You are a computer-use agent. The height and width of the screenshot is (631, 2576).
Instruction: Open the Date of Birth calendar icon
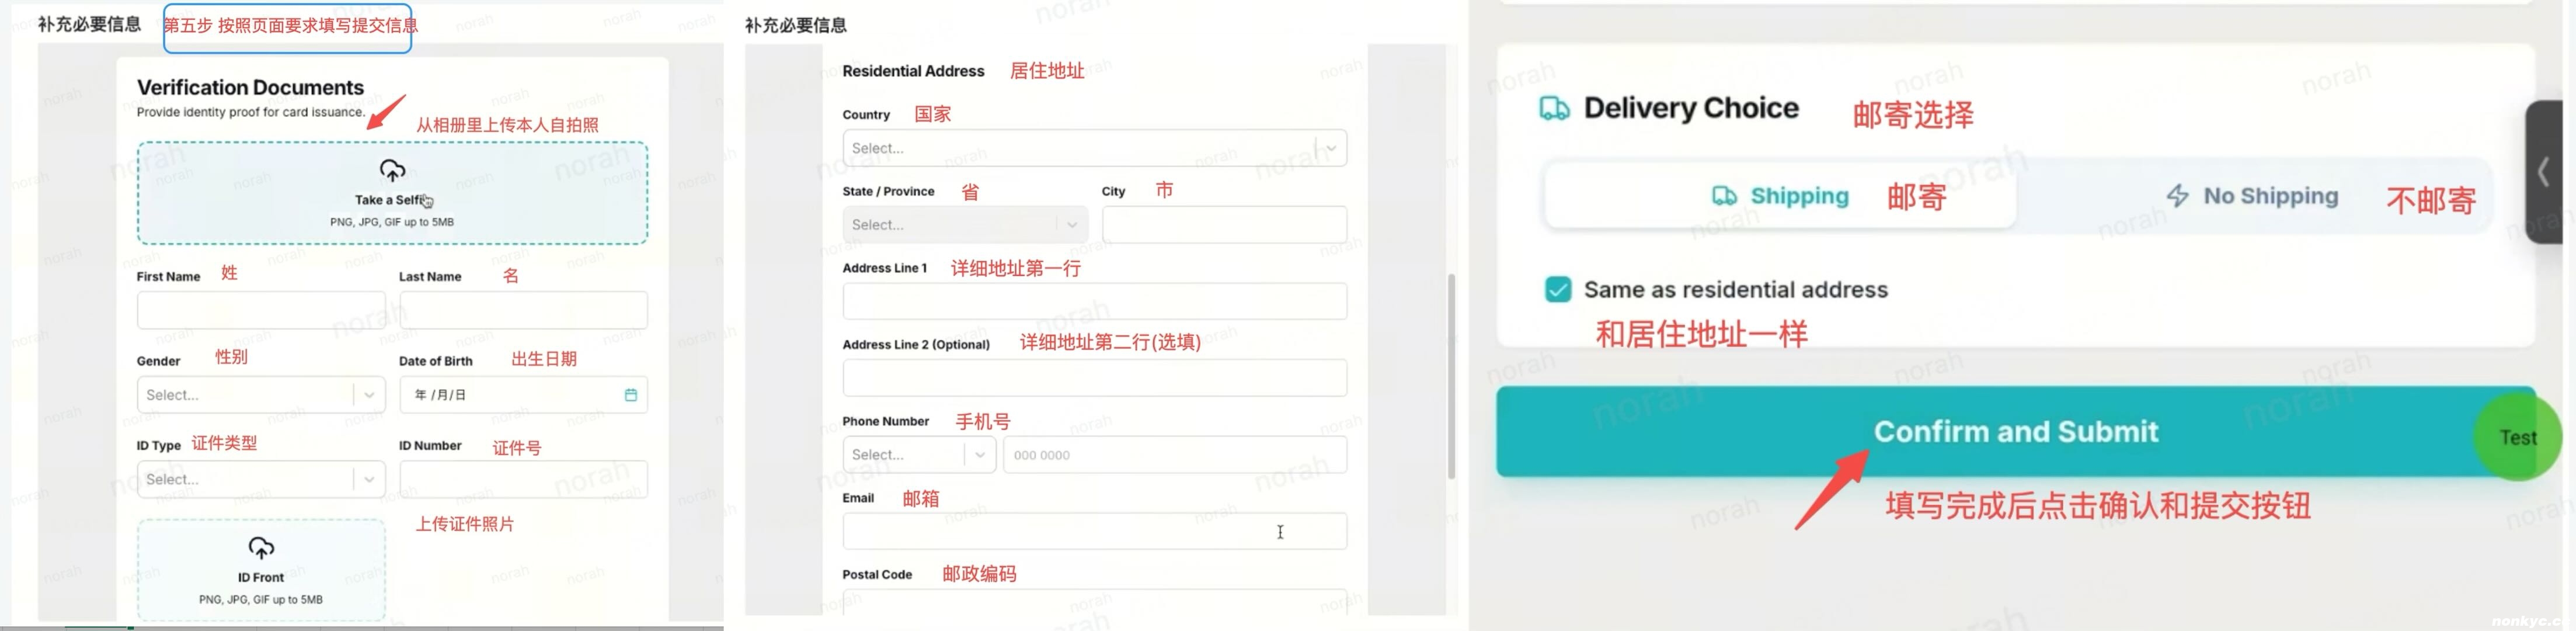click(x=631, y=395)
